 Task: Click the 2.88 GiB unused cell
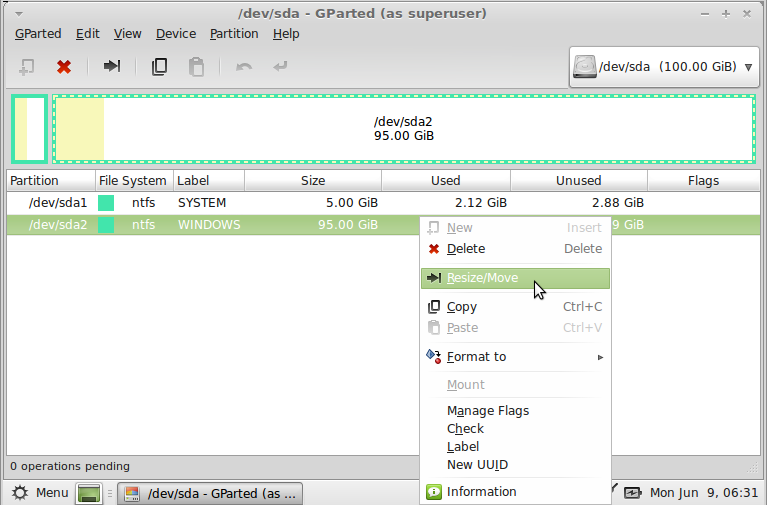click(x=618, y=203)
